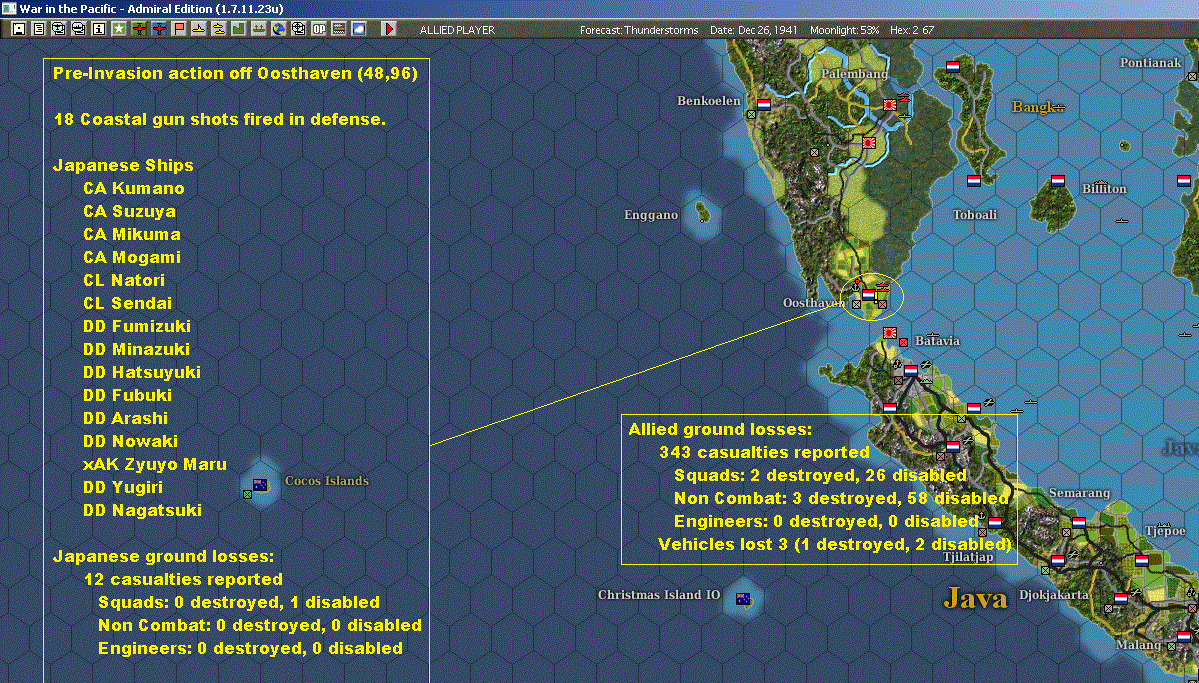Click ship icon south of Billiton

(1122, 221)
